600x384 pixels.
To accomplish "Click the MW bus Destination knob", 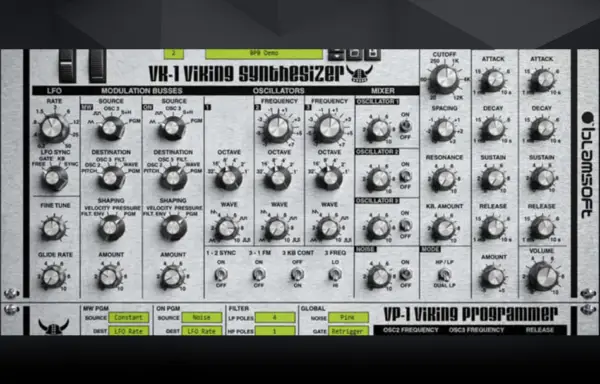I will pyautogui.click(x=111, y=178).
